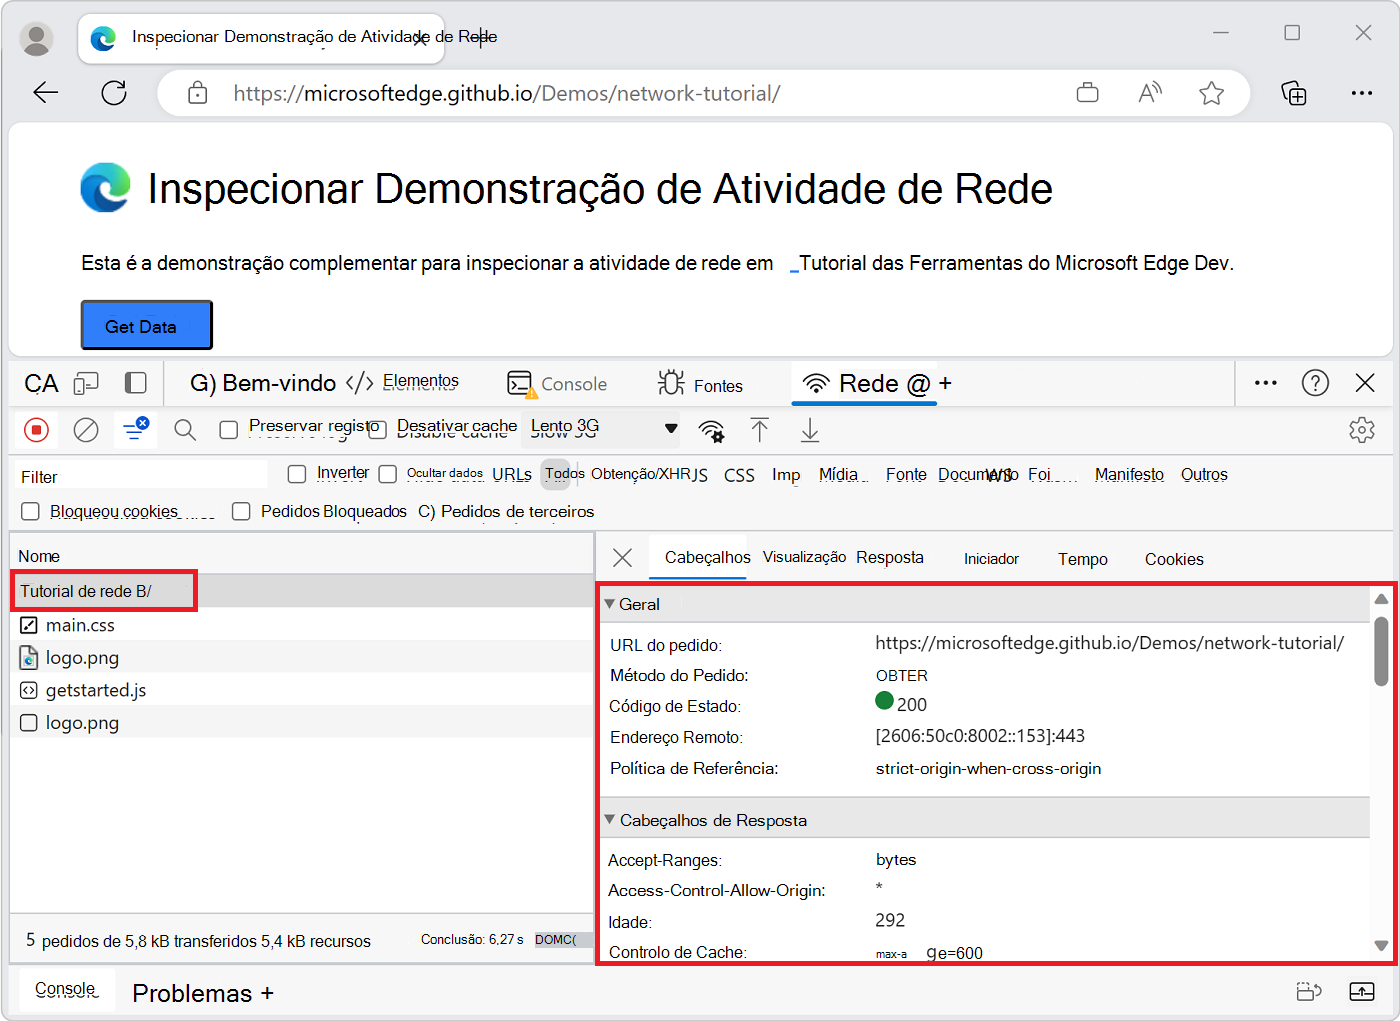
Task: Import a HAR file
Action: [759, 430]
